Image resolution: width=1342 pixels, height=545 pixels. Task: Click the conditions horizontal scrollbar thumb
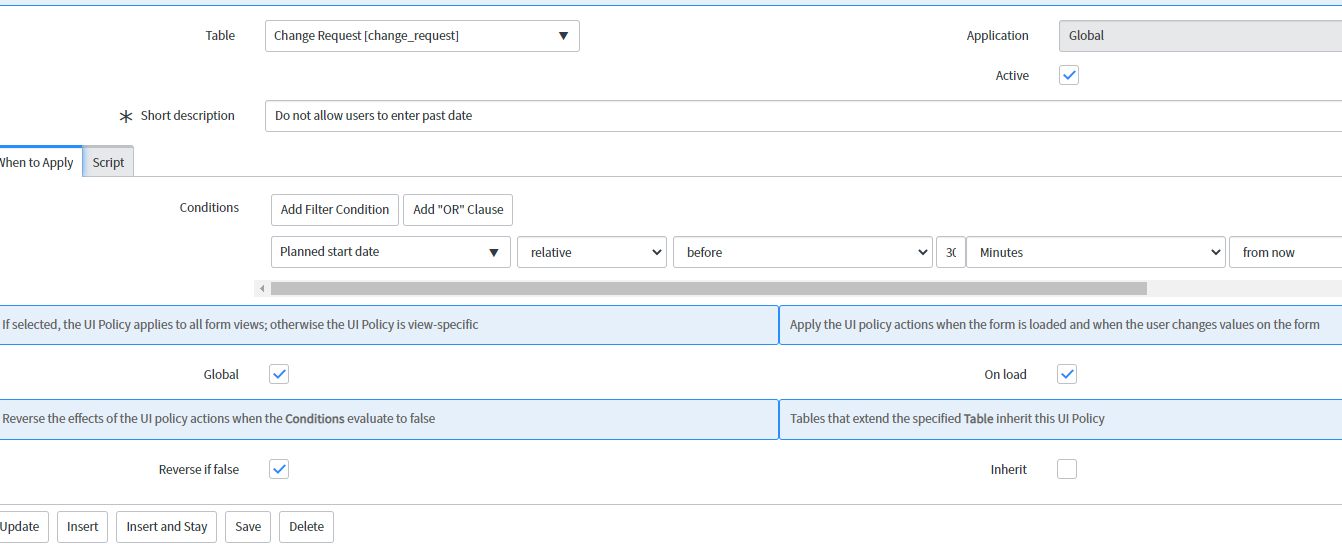[709, 289]
